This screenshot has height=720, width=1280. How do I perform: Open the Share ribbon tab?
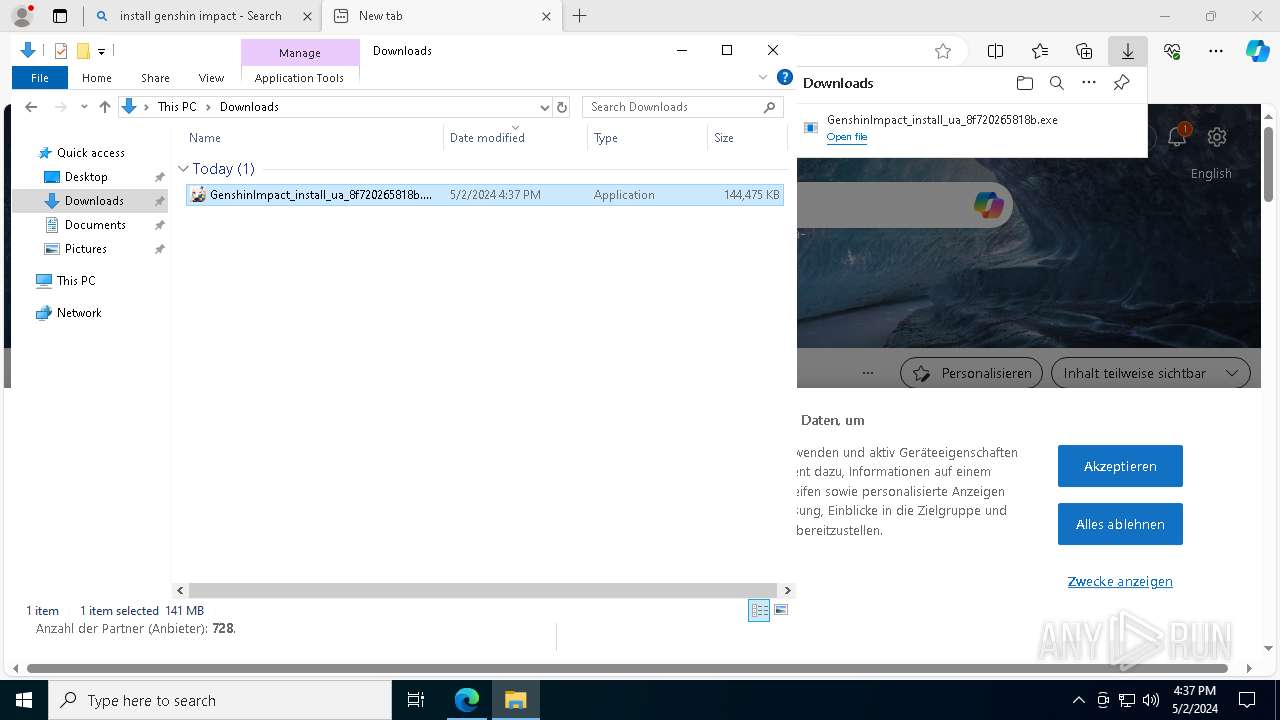(155, 77)
